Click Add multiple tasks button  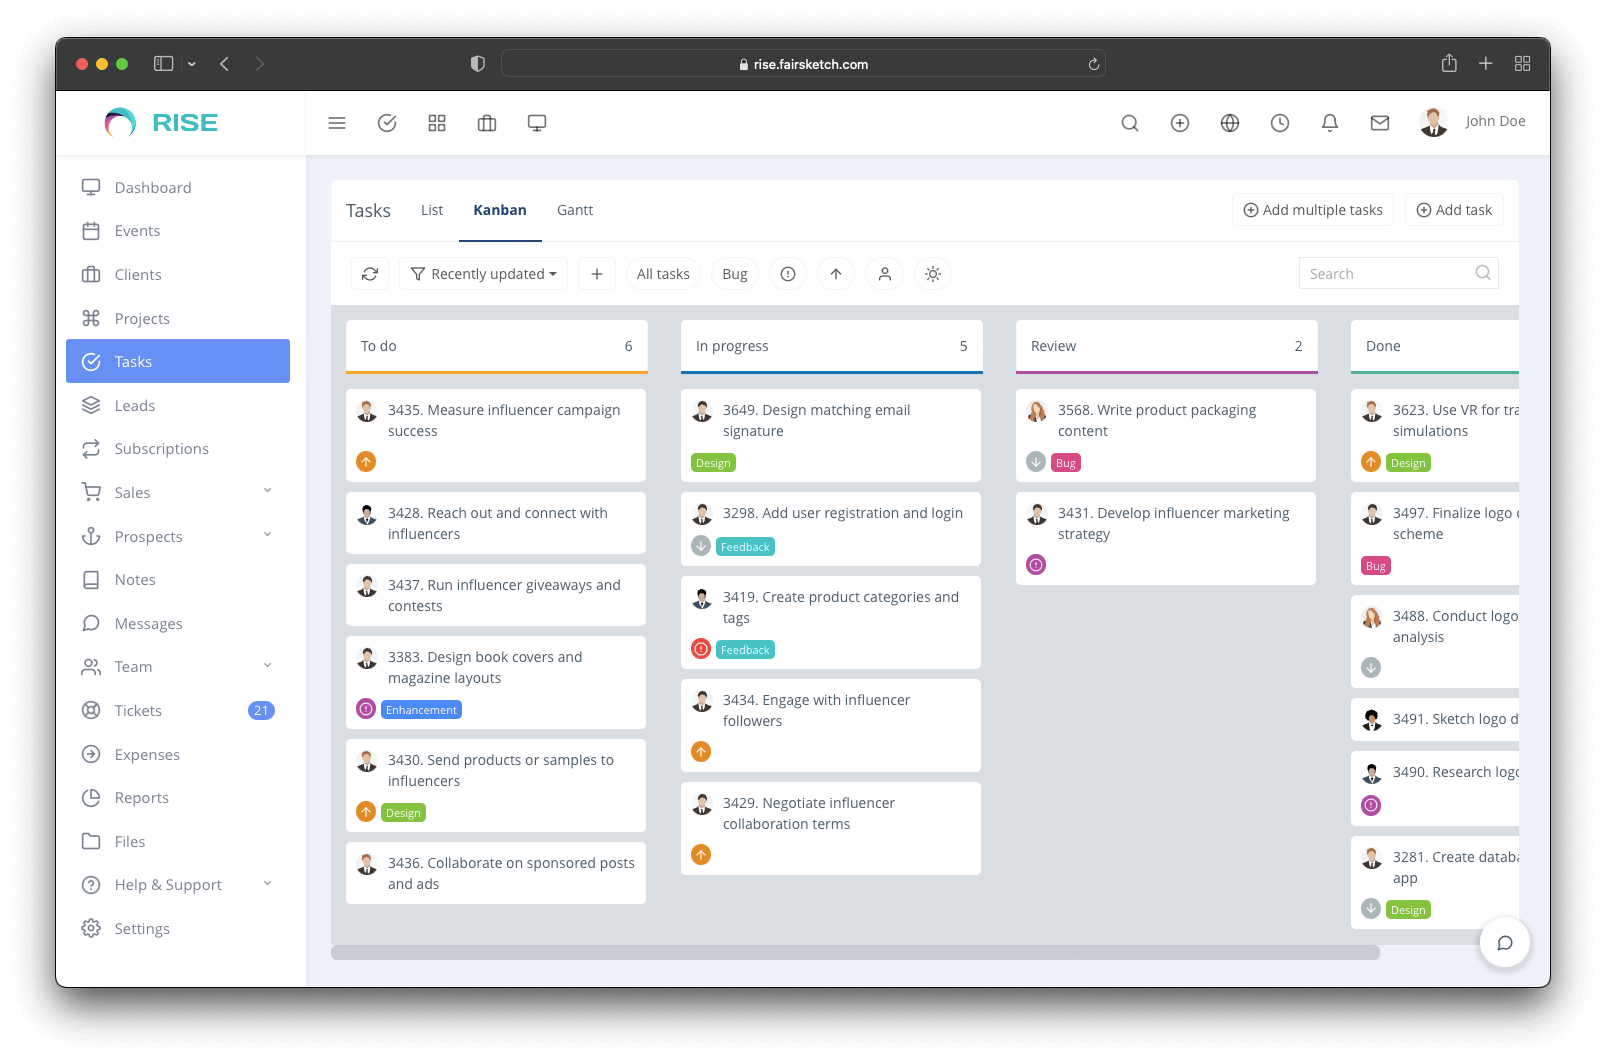(x=1312, y=210)
